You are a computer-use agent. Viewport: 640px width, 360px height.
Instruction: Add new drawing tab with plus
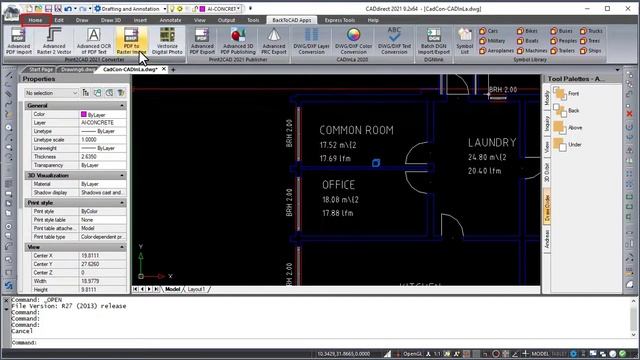click(x=173, y=70)
